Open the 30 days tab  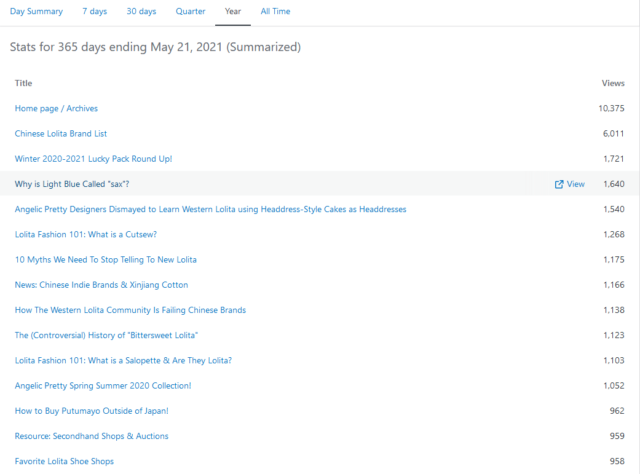point(141,11)
